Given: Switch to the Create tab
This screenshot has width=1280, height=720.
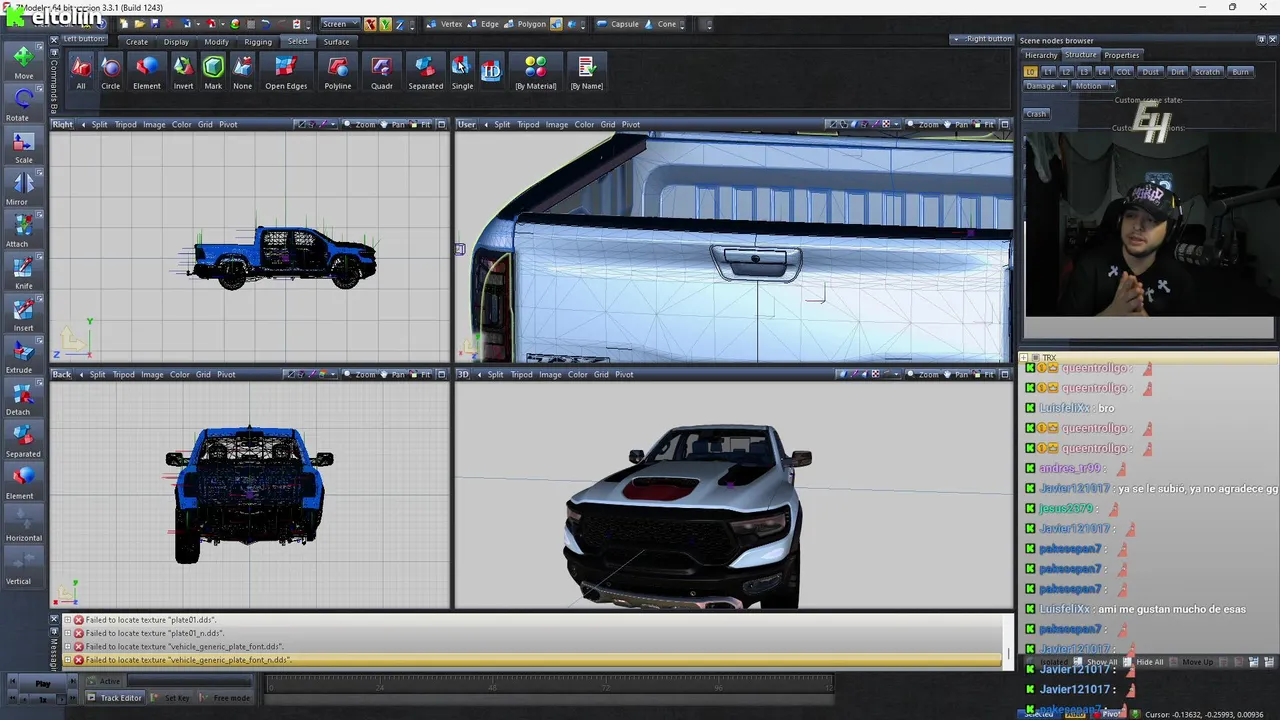Looking at the screenshot, I should pos(137,42).
